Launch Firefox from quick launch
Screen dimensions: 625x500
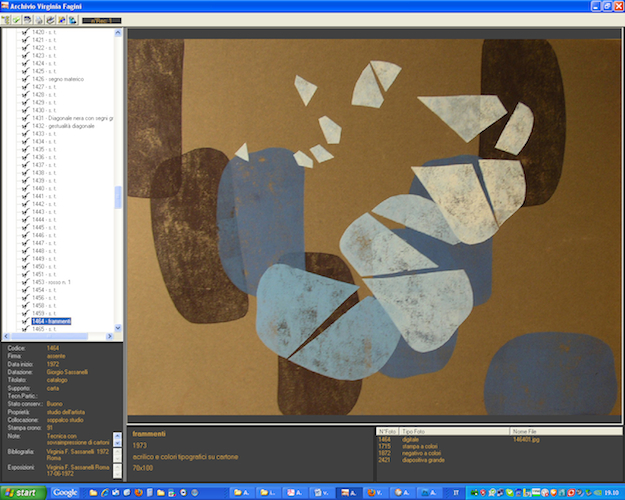[x=138, y=493]
